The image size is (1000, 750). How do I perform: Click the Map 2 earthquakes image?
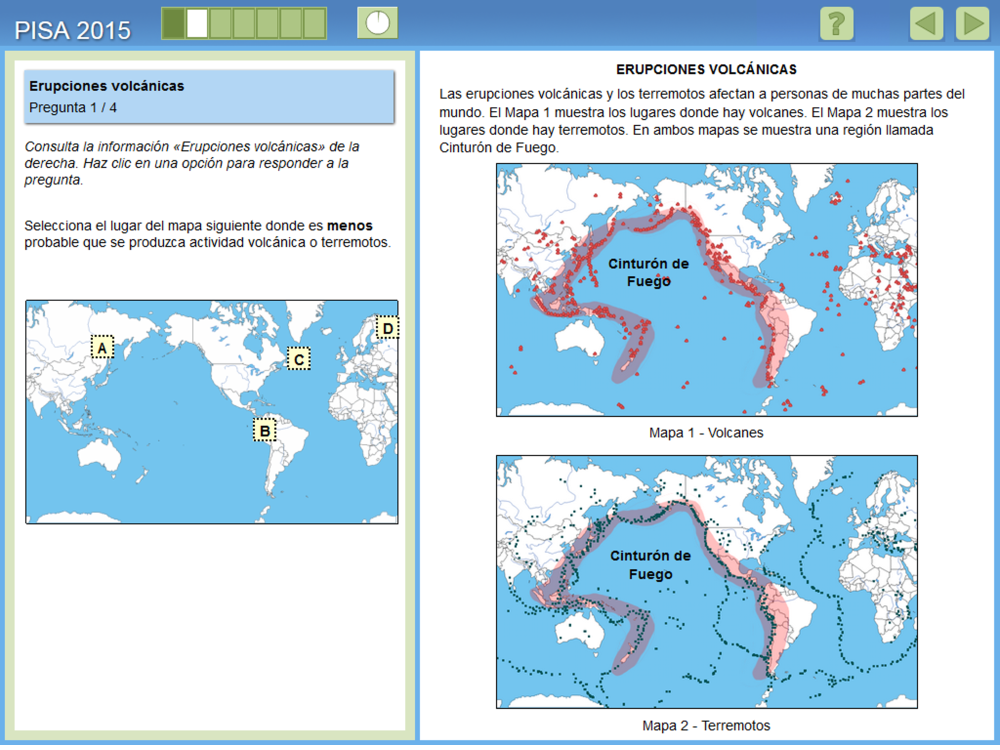tap(706, 582)
